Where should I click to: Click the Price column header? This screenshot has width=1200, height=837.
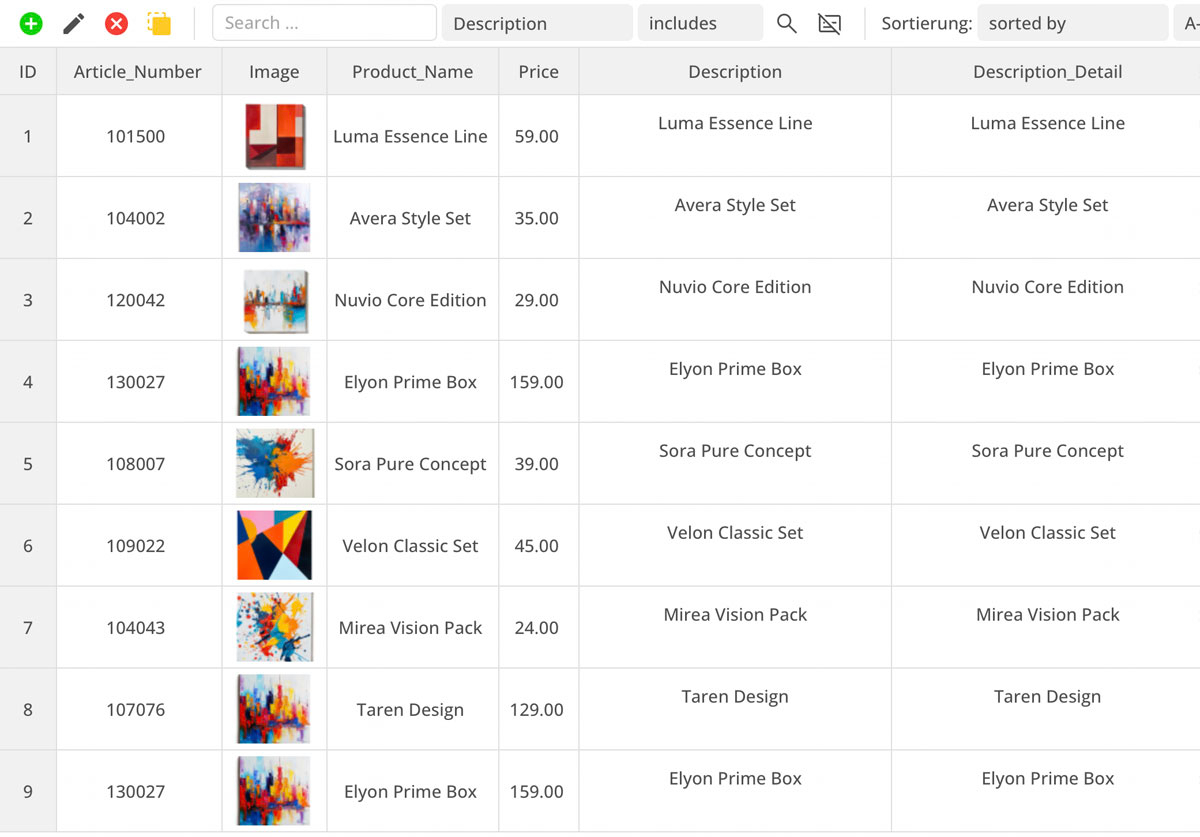(x=538, y=72)
